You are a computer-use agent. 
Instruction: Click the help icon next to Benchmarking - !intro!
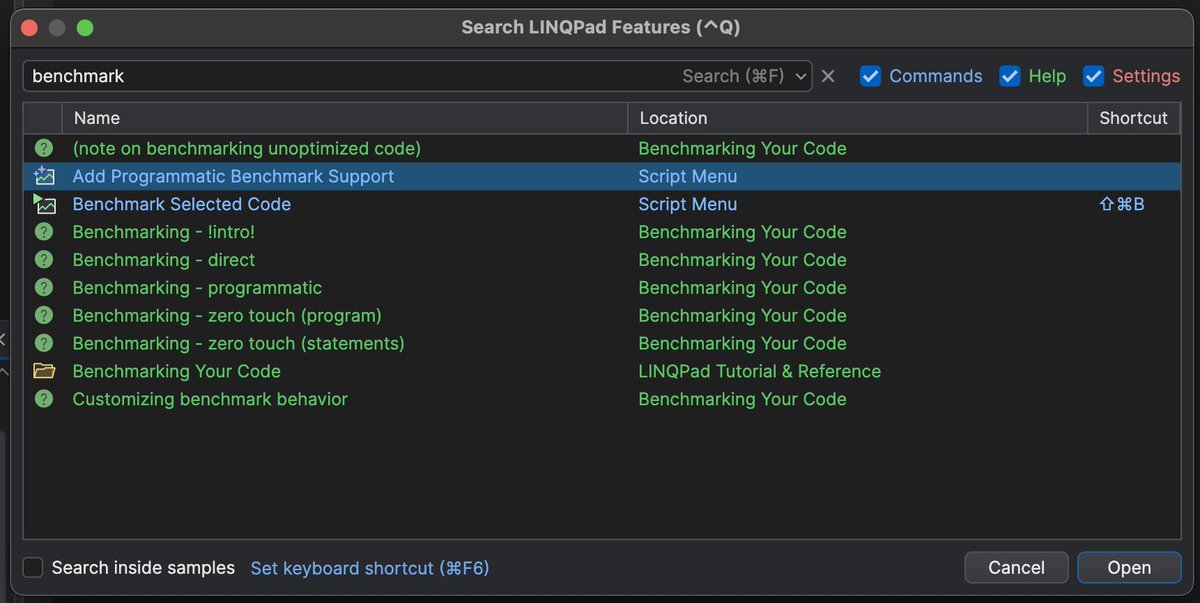click(x=45, y=232)
